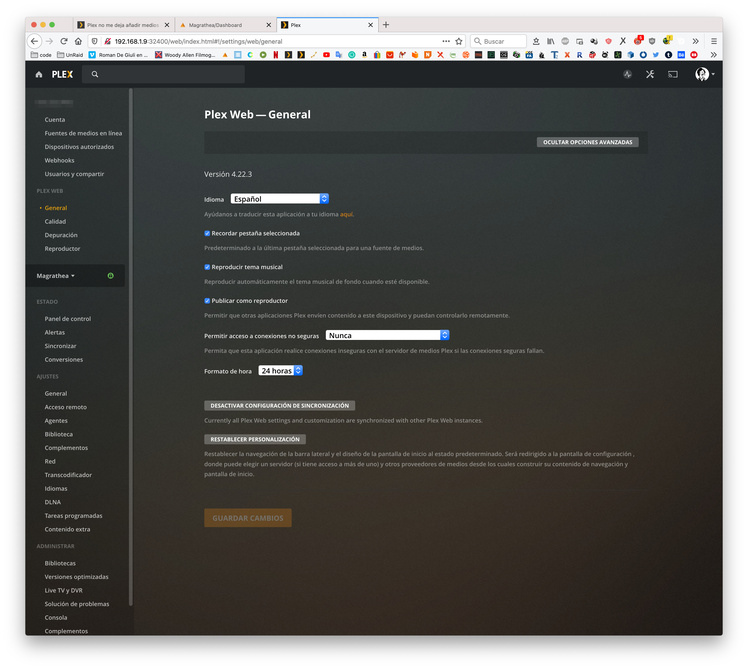748x669 pixels.
Task: Click Desactivar configuración de sincronización button
Action: point(280,406)
